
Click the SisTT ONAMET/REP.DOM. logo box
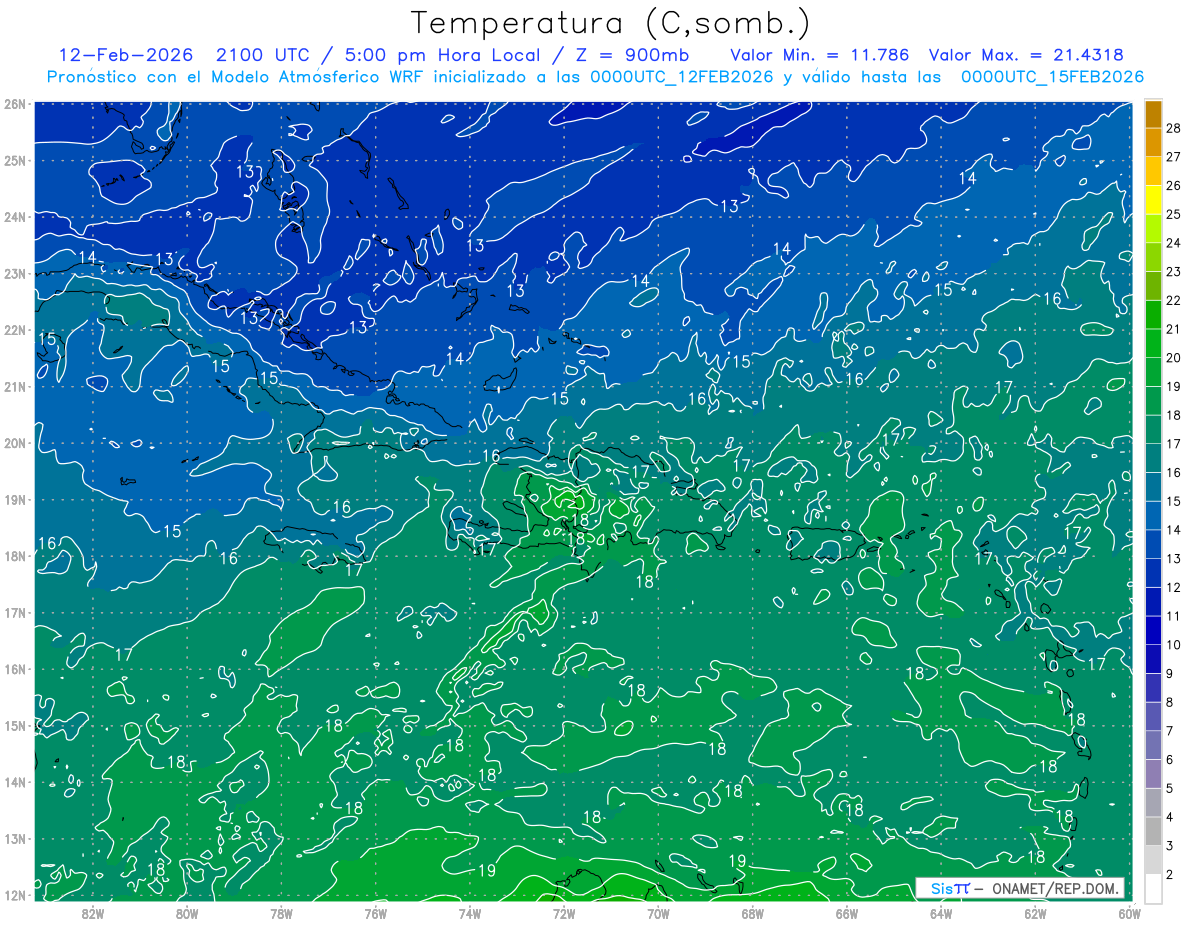[1020, 888]
